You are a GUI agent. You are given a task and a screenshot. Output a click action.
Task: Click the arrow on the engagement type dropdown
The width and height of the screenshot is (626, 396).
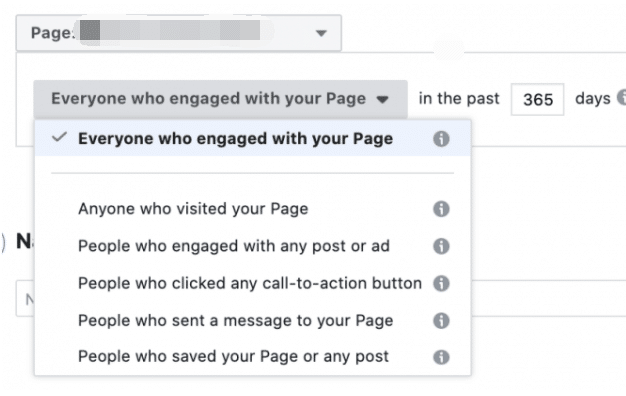pyautogui.click(x=382, y=99)
